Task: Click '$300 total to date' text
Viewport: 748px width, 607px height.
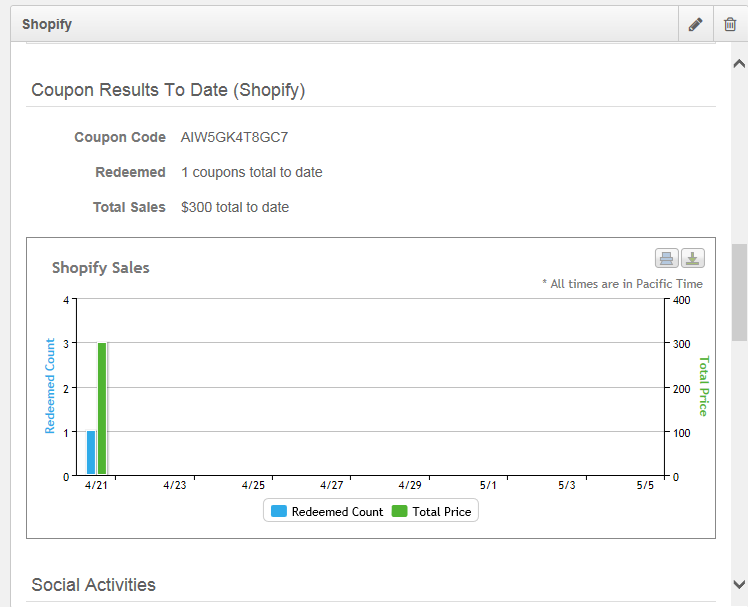Action: [235, 207]
